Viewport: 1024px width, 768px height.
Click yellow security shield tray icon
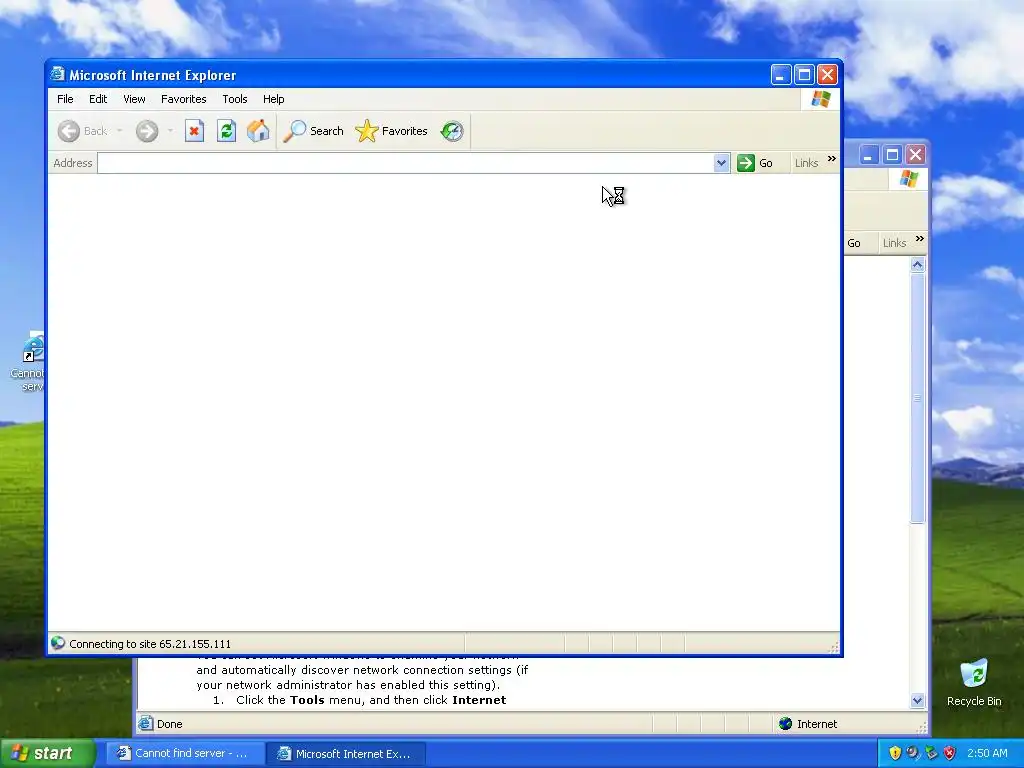click(x=895, y=753)
